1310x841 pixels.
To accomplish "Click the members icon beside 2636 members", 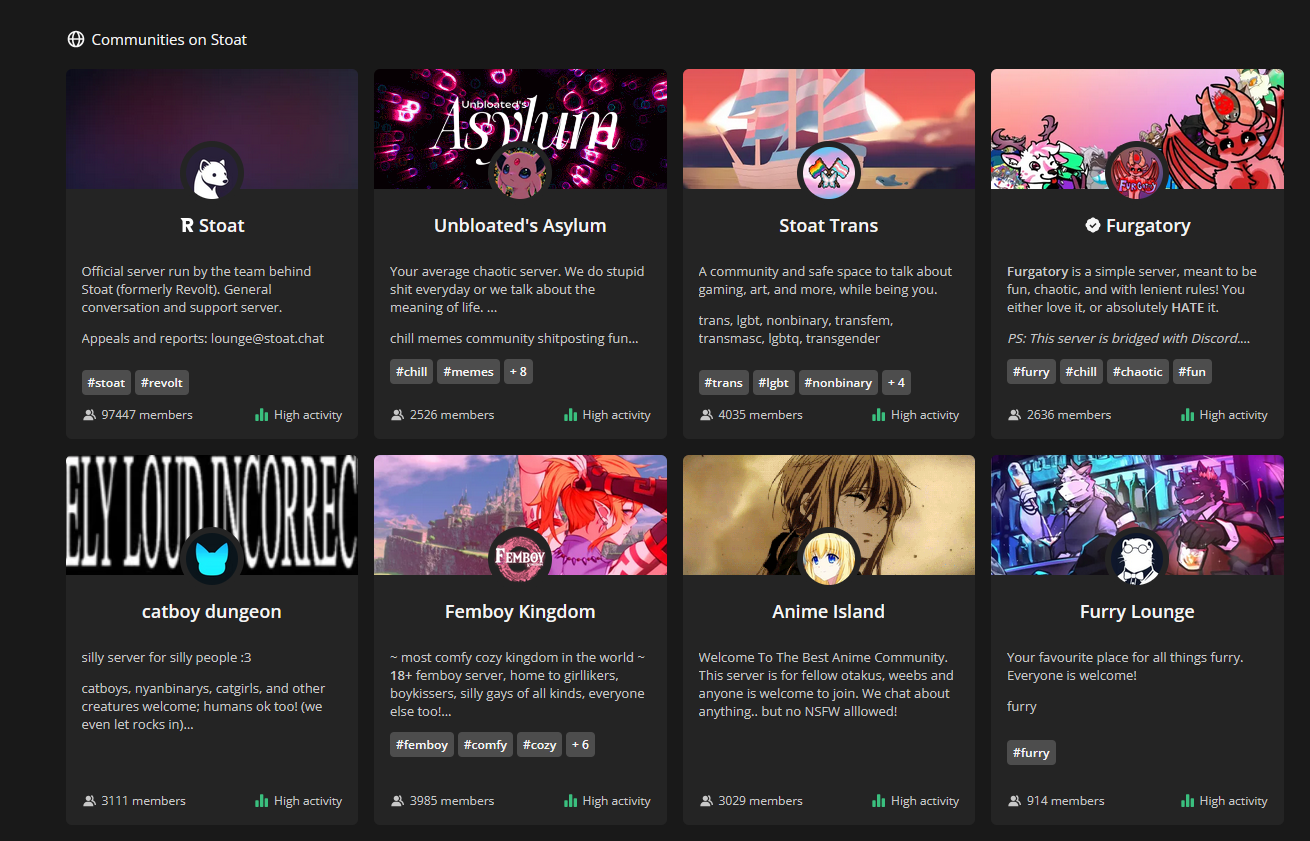I will click(x=1015, y=415).
